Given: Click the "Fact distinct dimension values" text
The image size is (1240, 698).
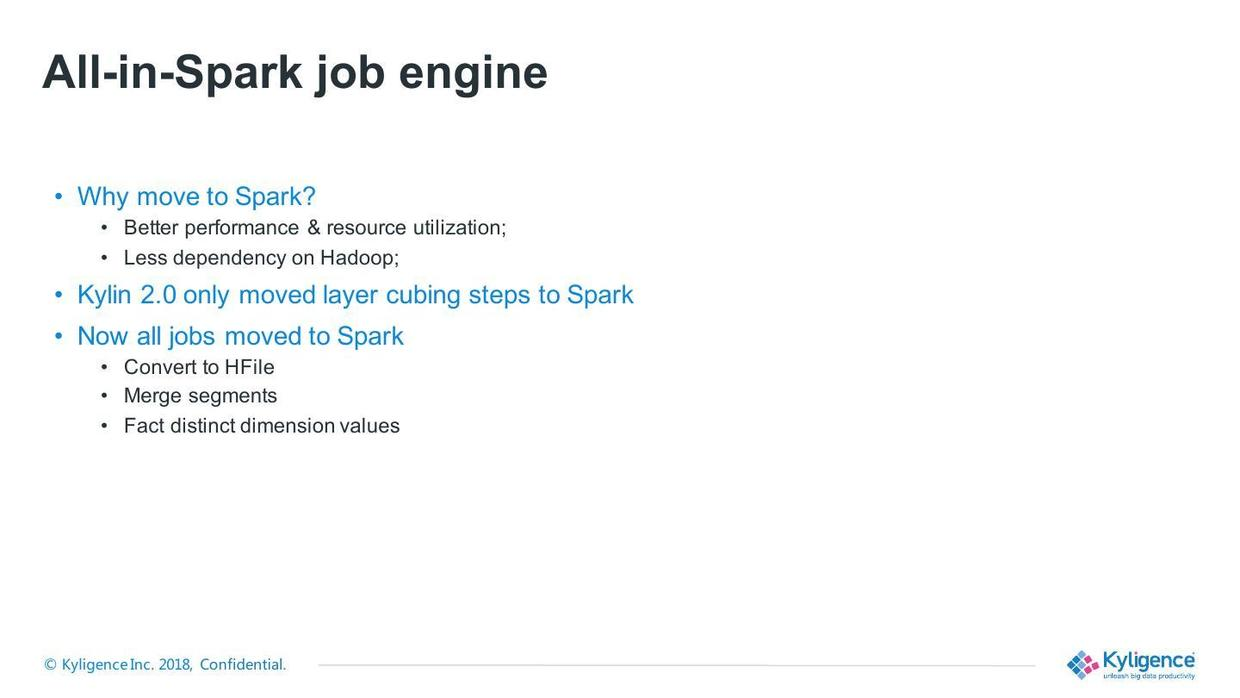Looking at the screenshot, I should click(261, 426).
